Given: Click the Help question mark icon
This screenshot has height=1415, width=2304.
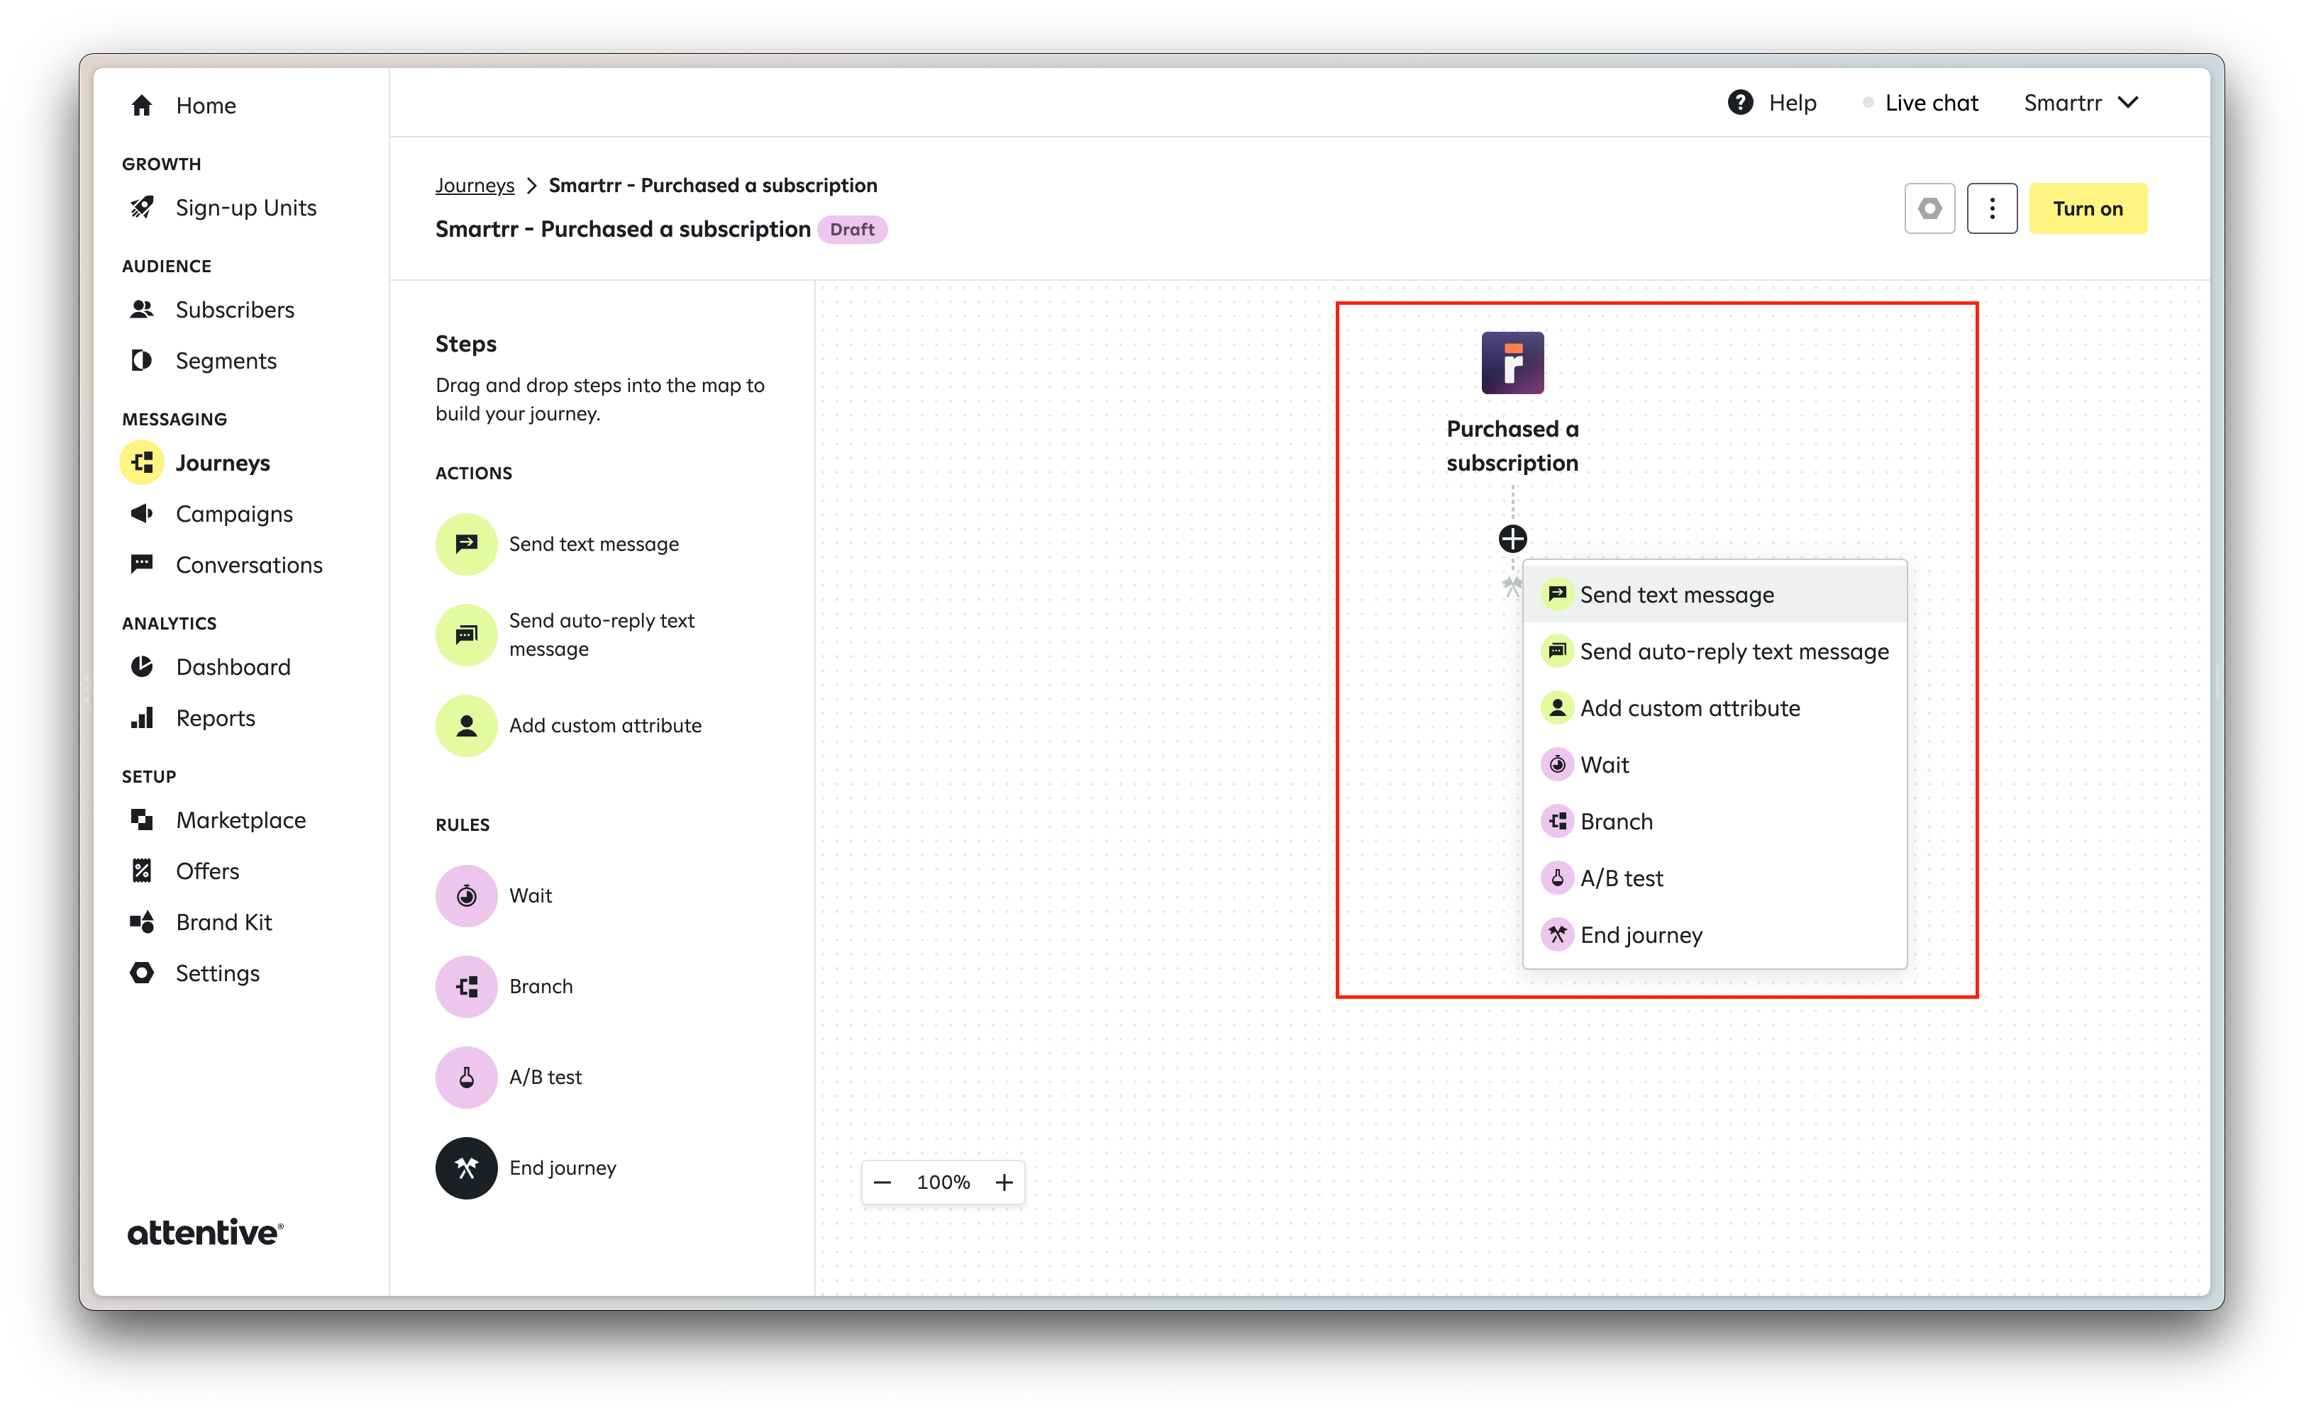Looking at the screenshot, I should tap(1740, 102).
